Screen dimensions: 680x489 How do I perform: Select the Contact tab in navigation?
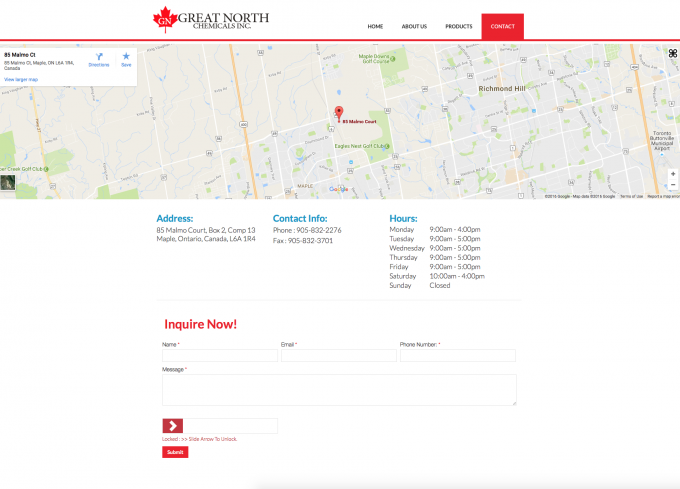[x=502, y=26]
